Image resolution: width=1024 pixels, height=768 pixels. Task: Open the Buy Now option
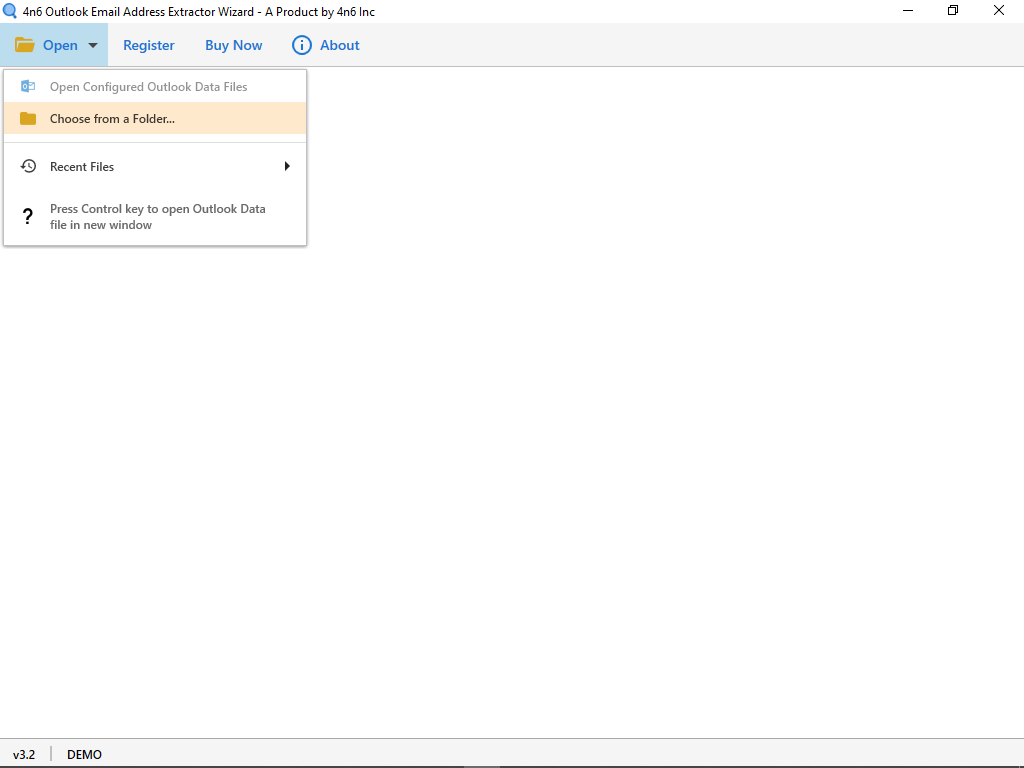coord(233,45)
